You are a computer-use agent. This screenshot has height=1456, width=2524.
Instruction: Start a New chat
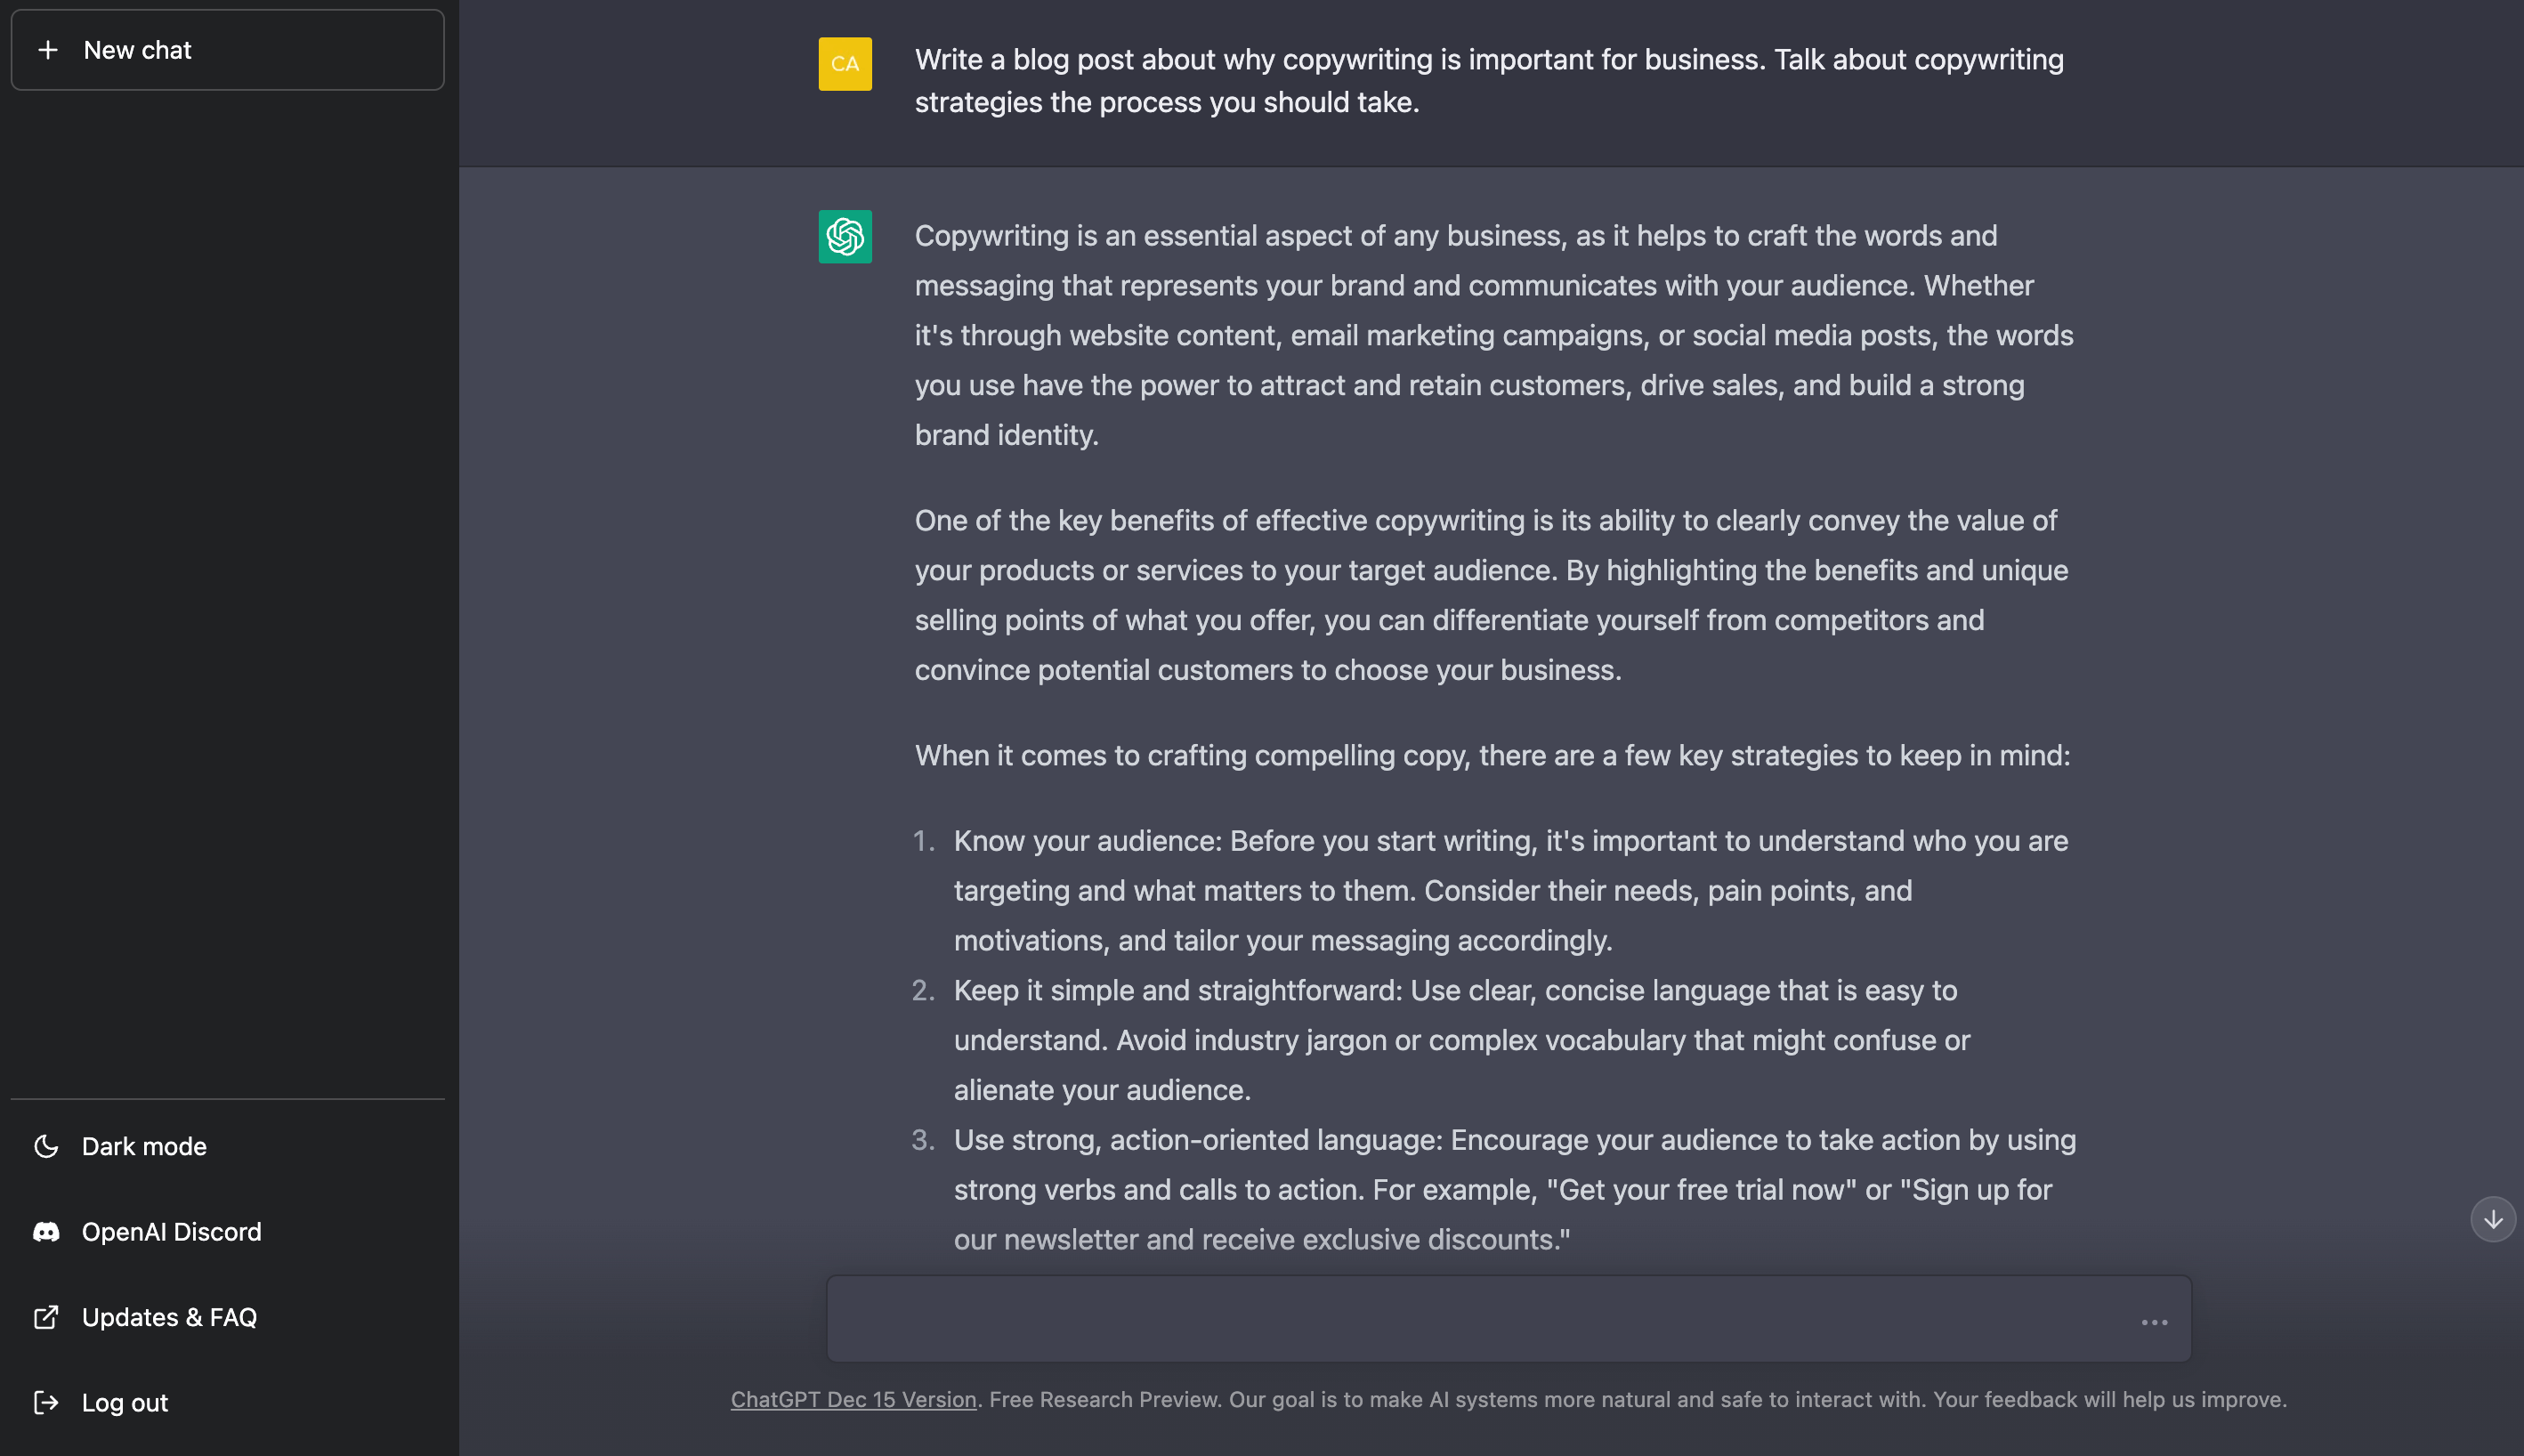point(227,50)
